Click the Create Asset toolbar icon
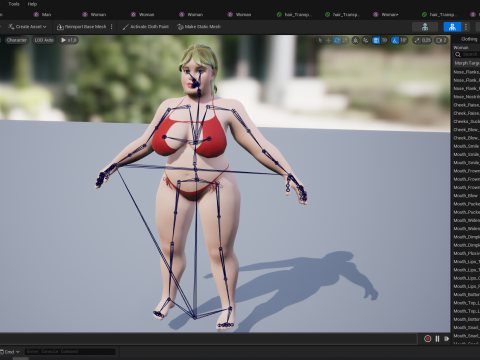This screenshot has width=480, height=360. [x=11, y=27]
